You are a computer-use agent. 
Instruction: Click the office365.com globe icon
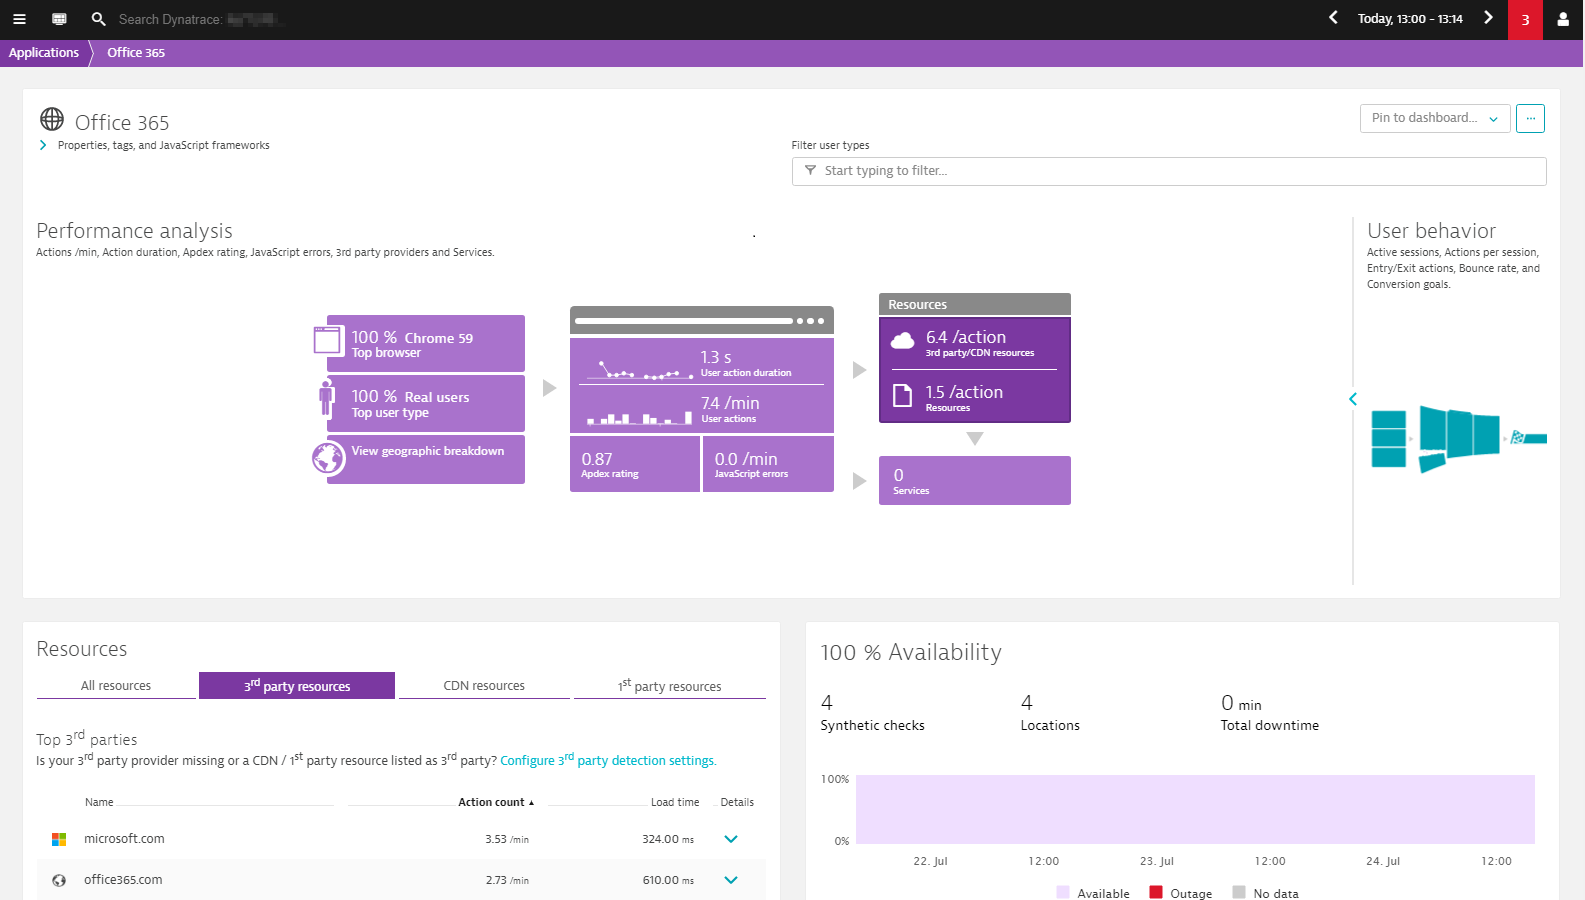tap(59, 880)
